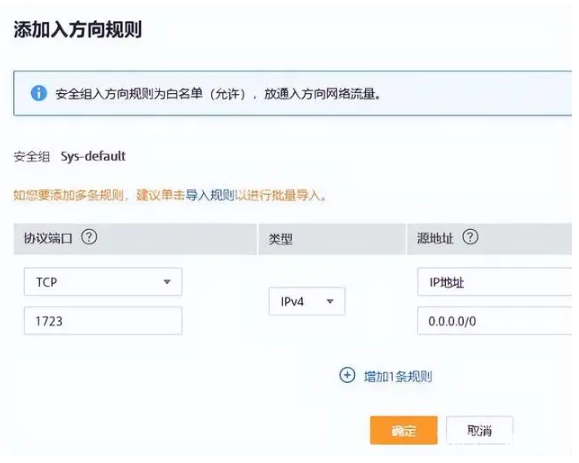This screenshot has width=579, height=463.
Task: Click the IPv4 dropdown arrow
Action: (330, 302)
